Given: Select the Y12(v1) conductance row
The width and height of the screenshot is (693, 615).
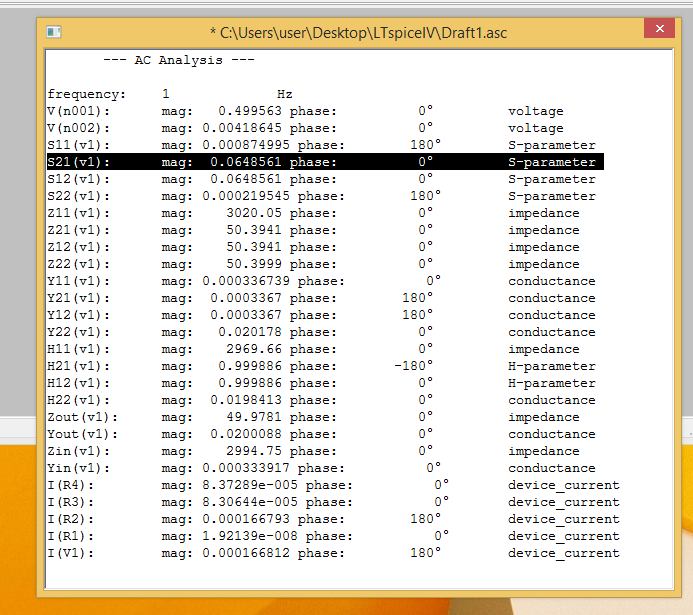Looking at the screenshot, I should pos(321,315).
